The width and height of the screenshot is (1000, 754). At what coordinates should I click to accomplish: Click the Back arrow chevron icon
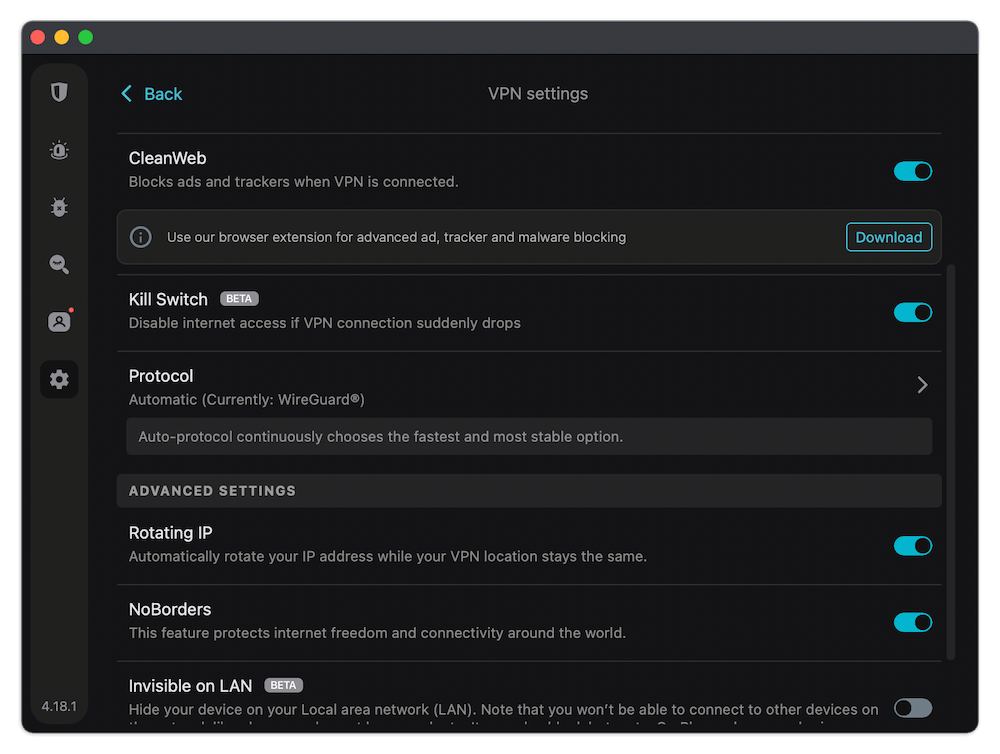pyautogui.click(x=127, y=94)
